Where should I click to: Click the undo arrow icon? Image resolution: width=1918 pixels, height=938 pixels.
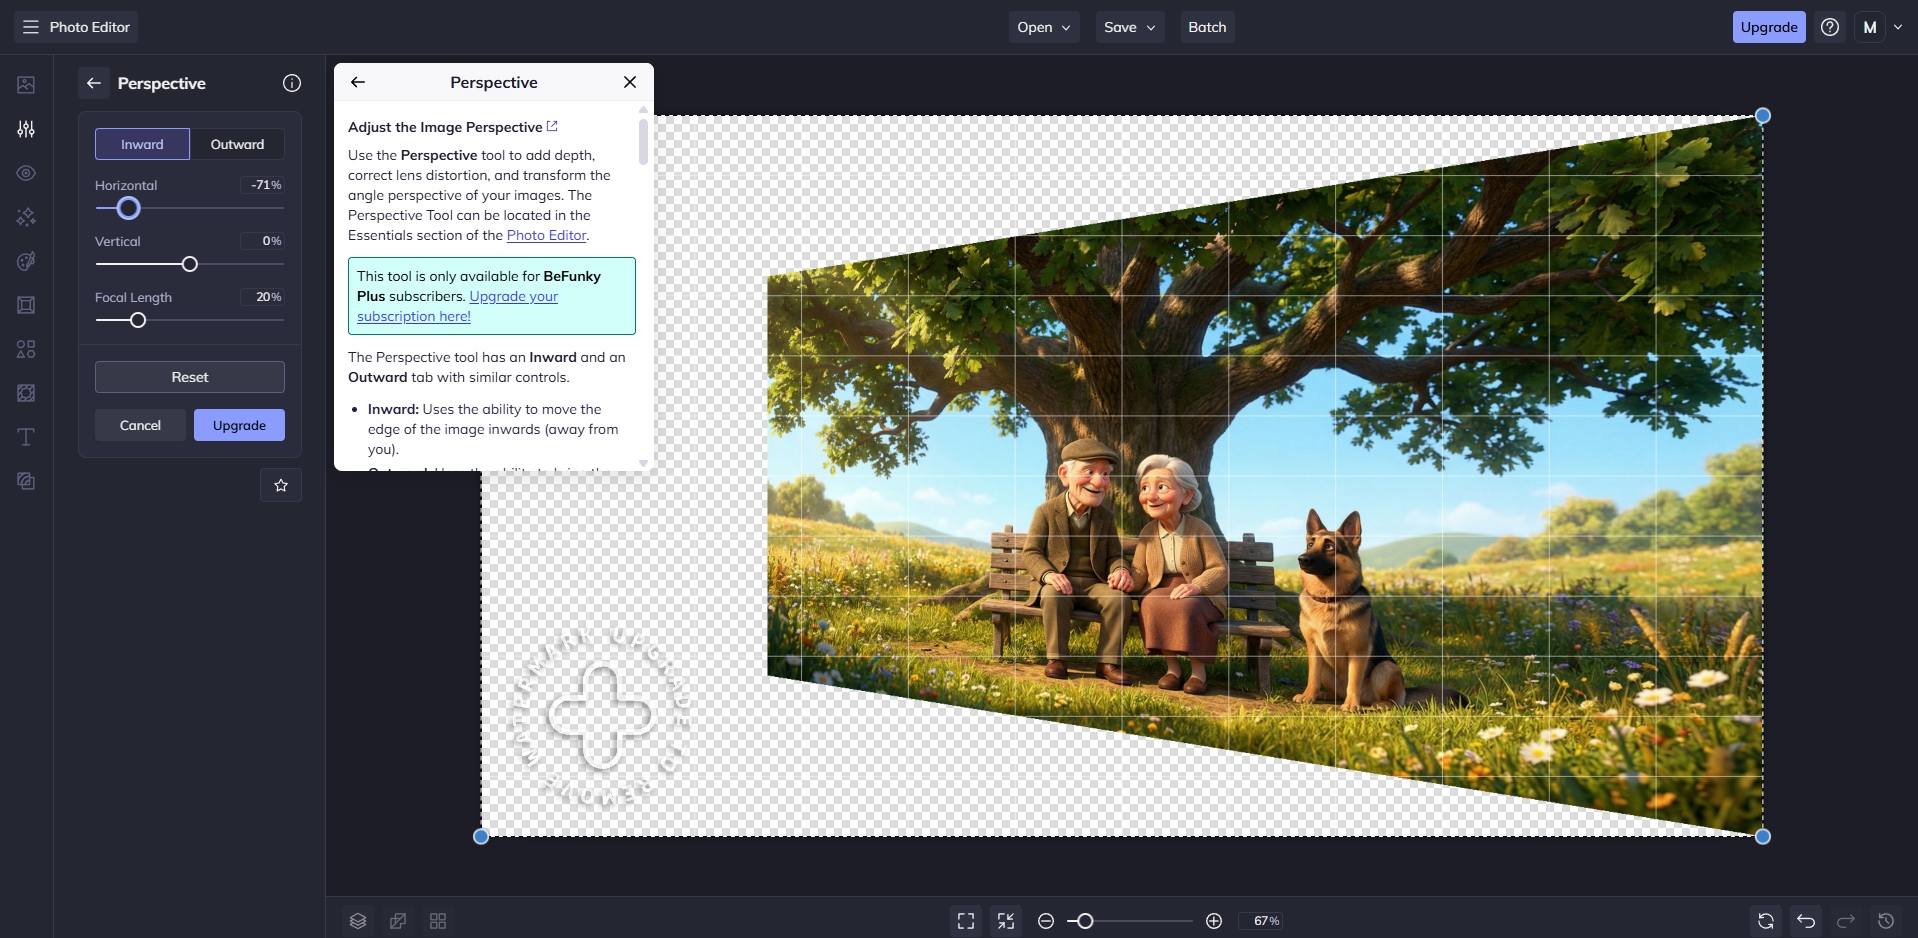coord(1806,921)
